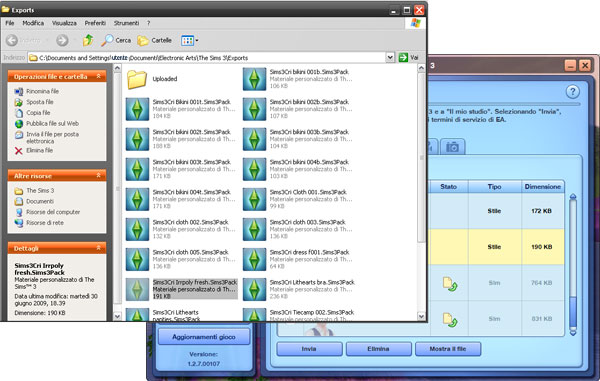Select Sims3Cri dress f001.Sims3Pack file icon
This screenshot has width=600, height=381.
pos(254,259)
